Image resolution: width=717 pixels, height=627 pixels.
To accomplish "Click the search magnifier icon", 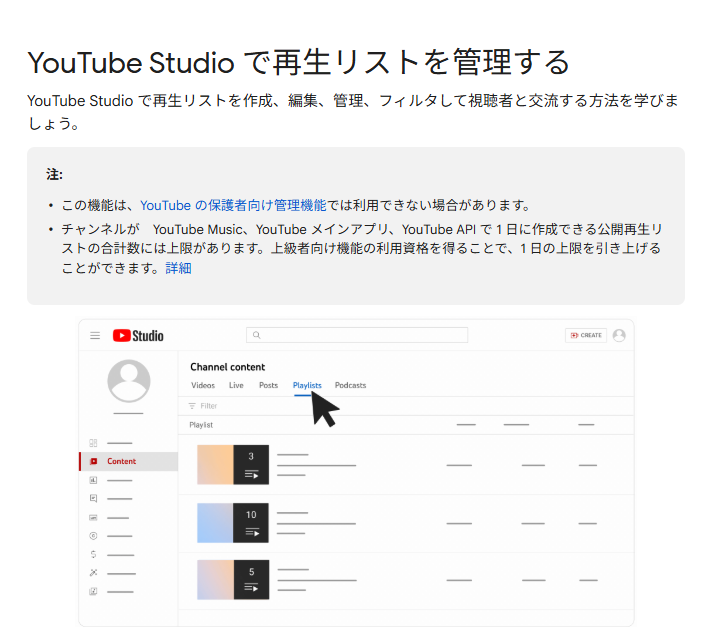I will [257, 335].
